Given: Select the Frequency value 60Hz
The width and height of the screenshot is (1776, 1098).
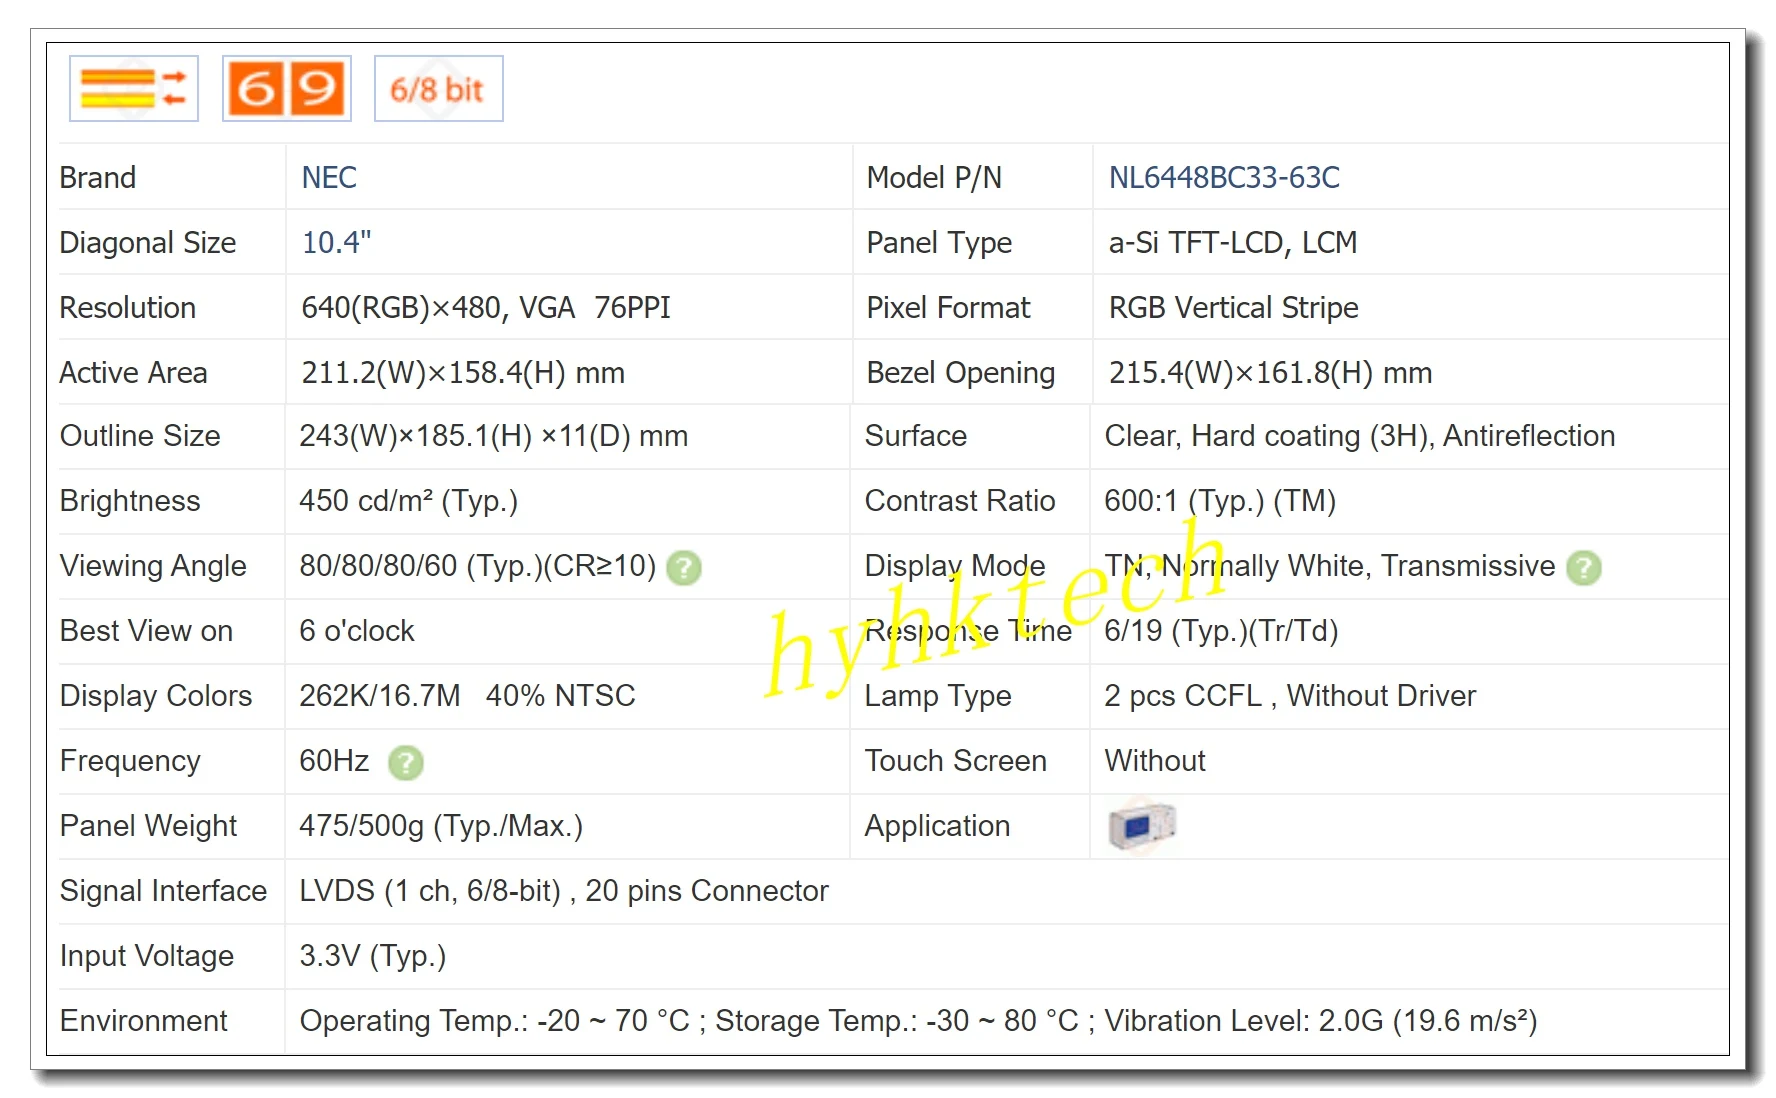Looking at the screenshot, I should 334,761.
